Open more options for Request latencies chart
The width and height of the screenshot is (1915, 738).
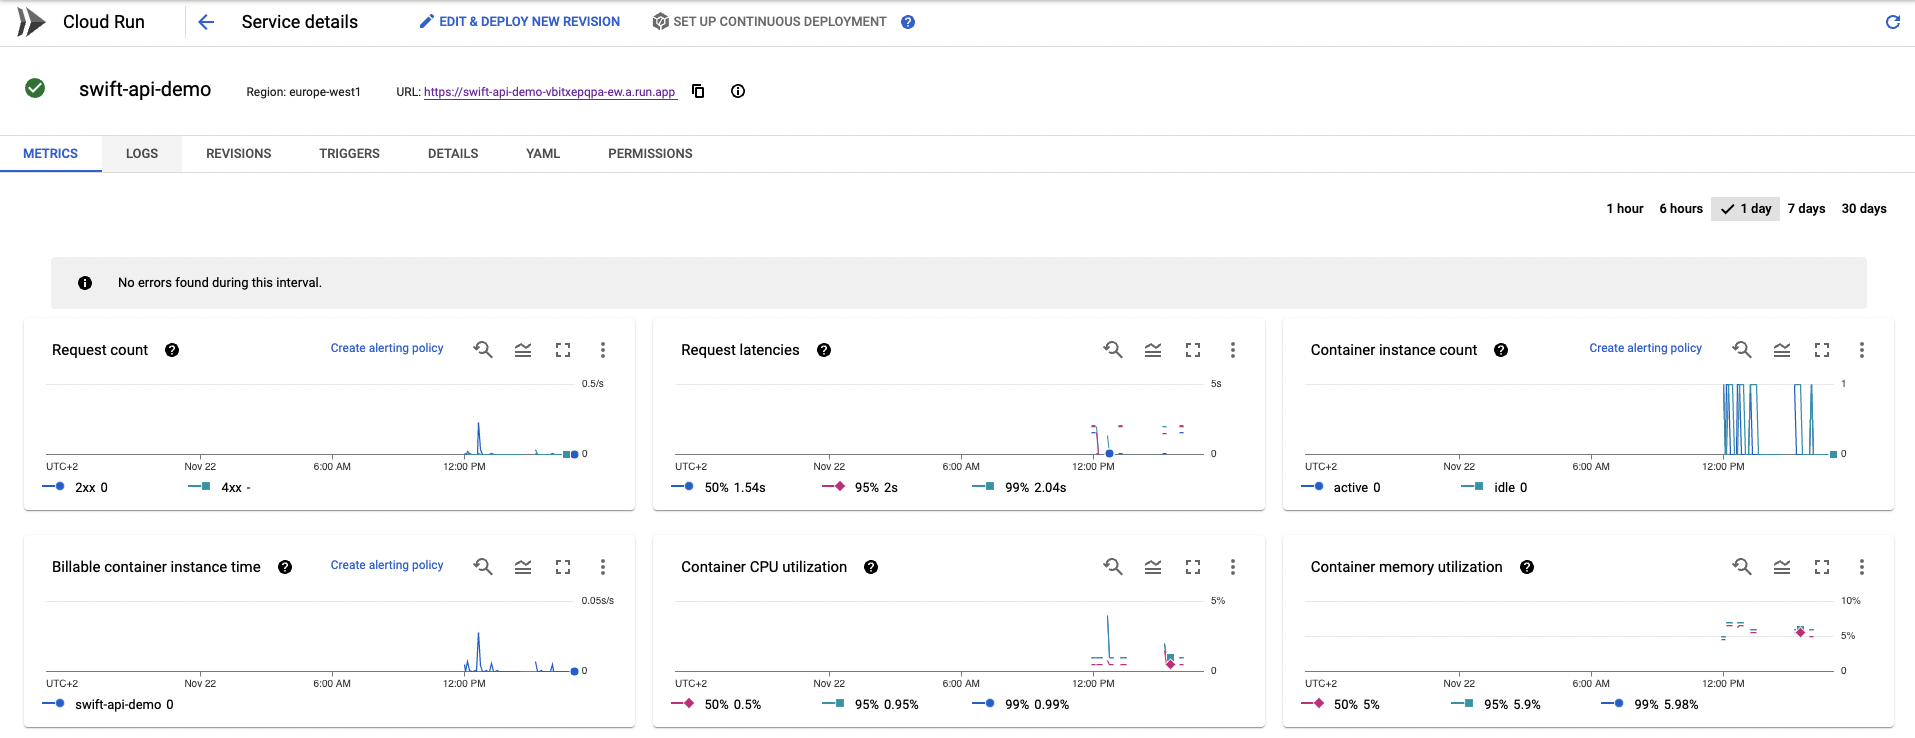[x=1233, y=350]
